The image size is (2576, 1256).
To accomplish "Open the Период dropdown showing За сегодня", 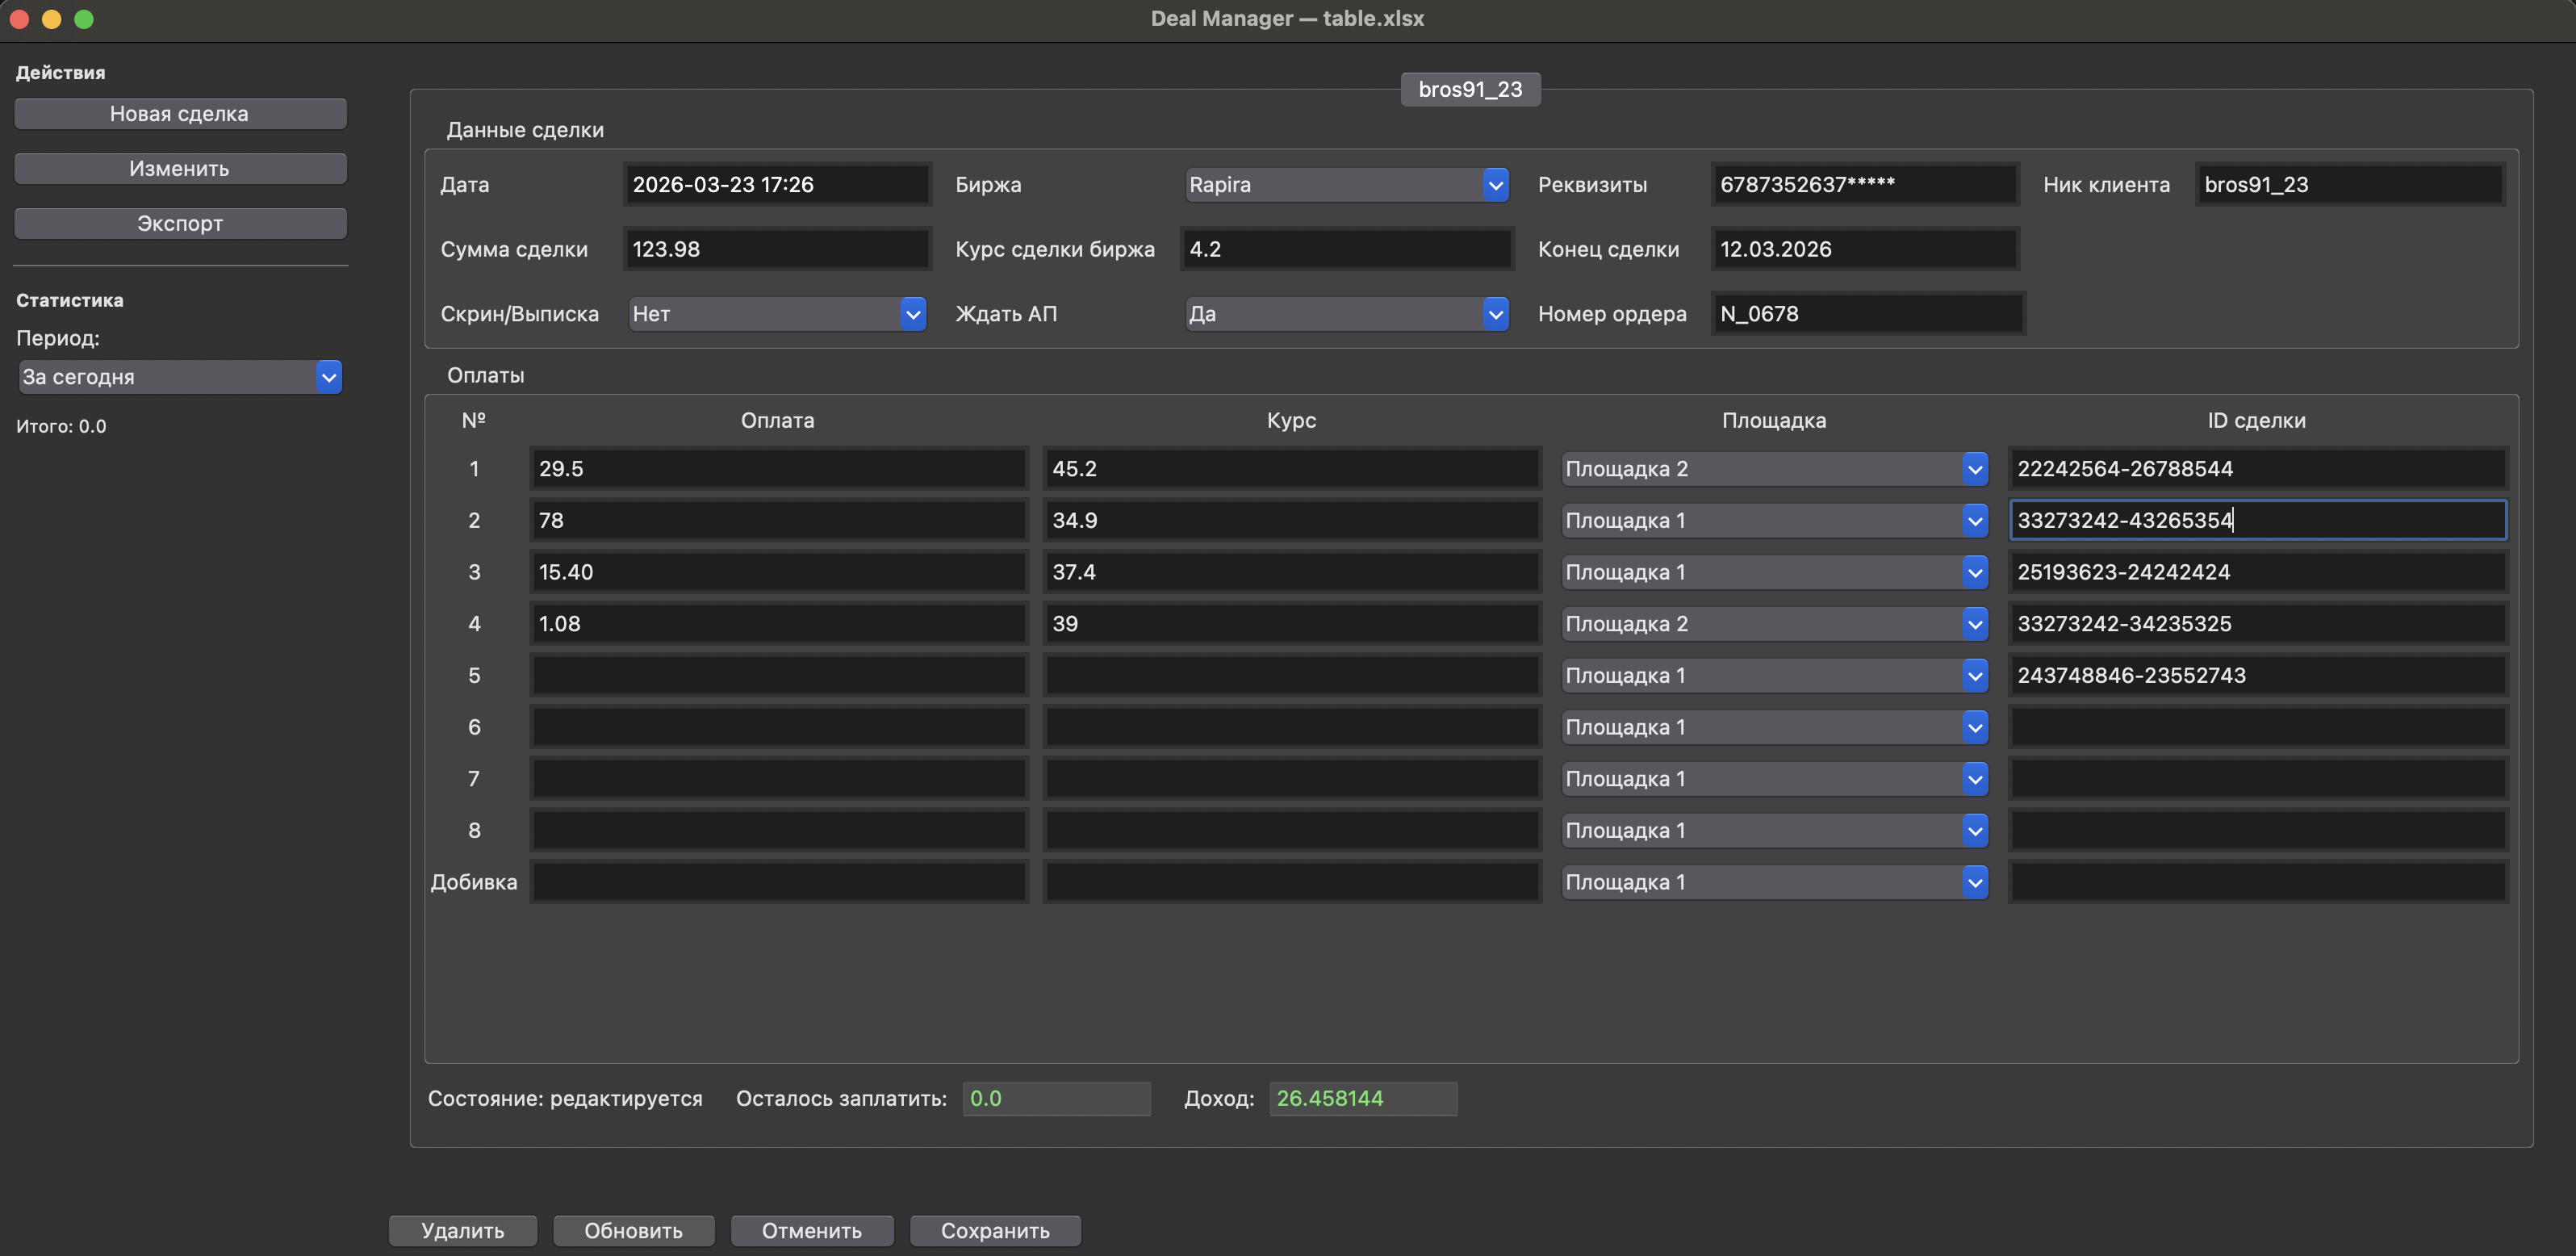I will pyautogui.click(x=180, y=377).
